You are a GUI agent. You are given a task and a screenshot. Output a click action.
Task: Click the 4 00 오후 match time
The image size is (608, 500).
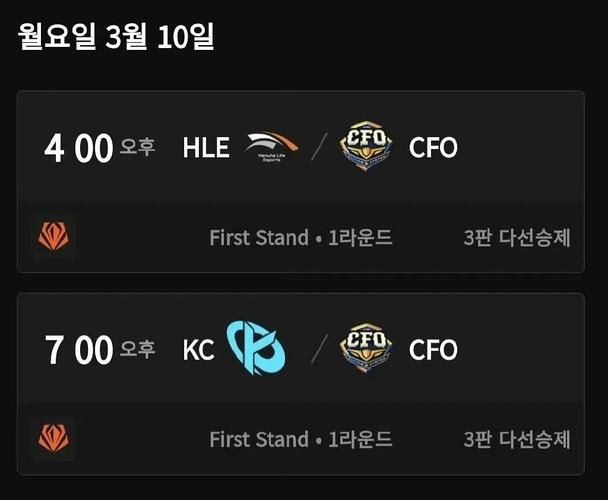(x=99, y=149)
